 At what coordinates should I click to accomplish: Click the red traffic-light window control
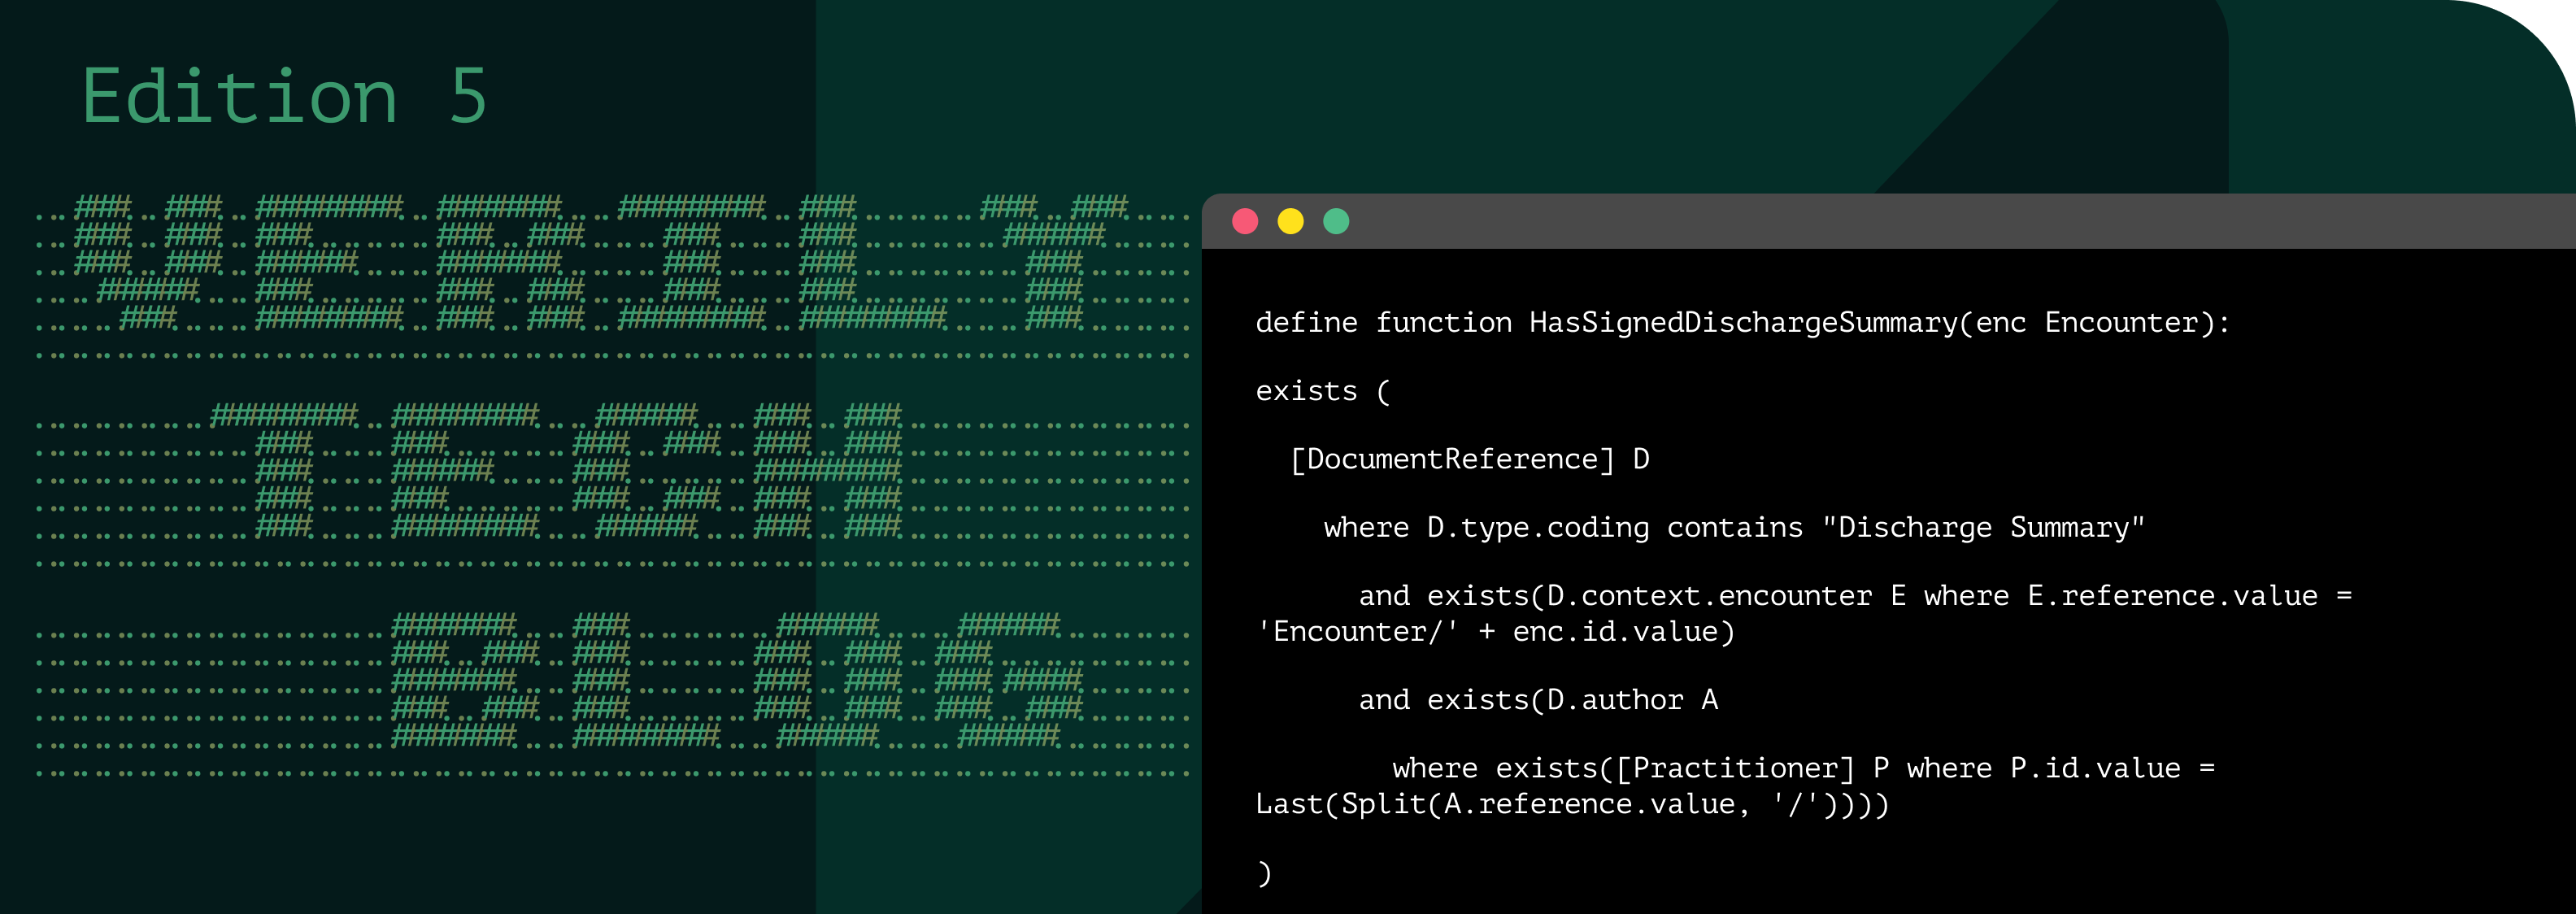1245,222
